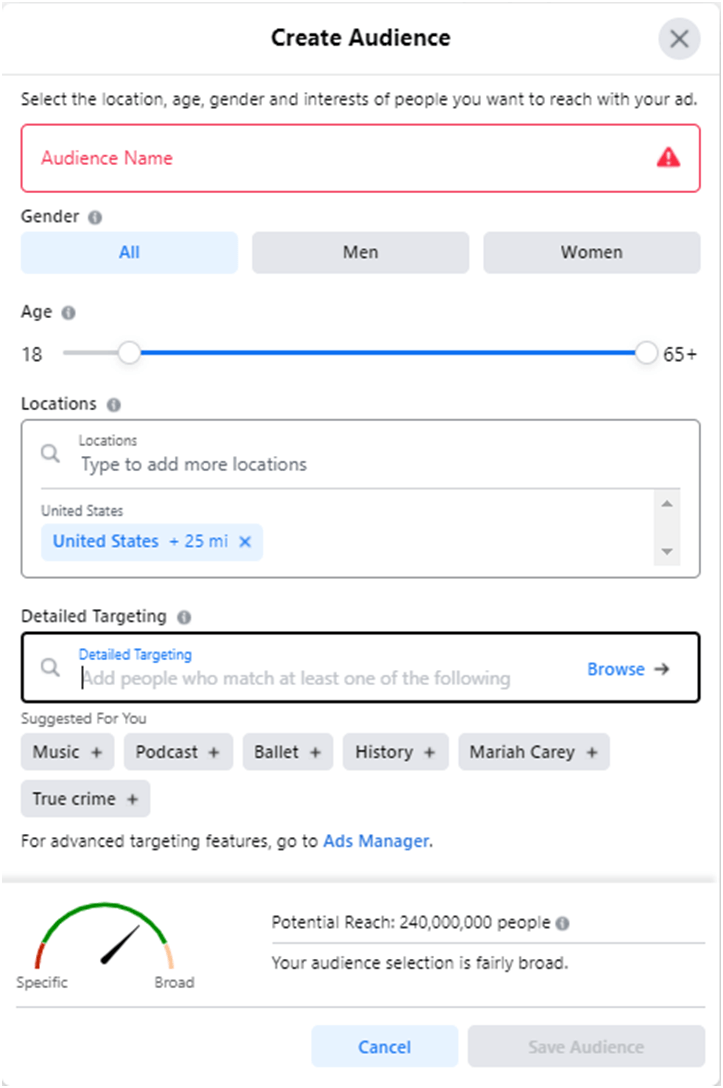Screen dimensions: 723x1088
Task: Select Women gender option
Action: coord(592,253)
